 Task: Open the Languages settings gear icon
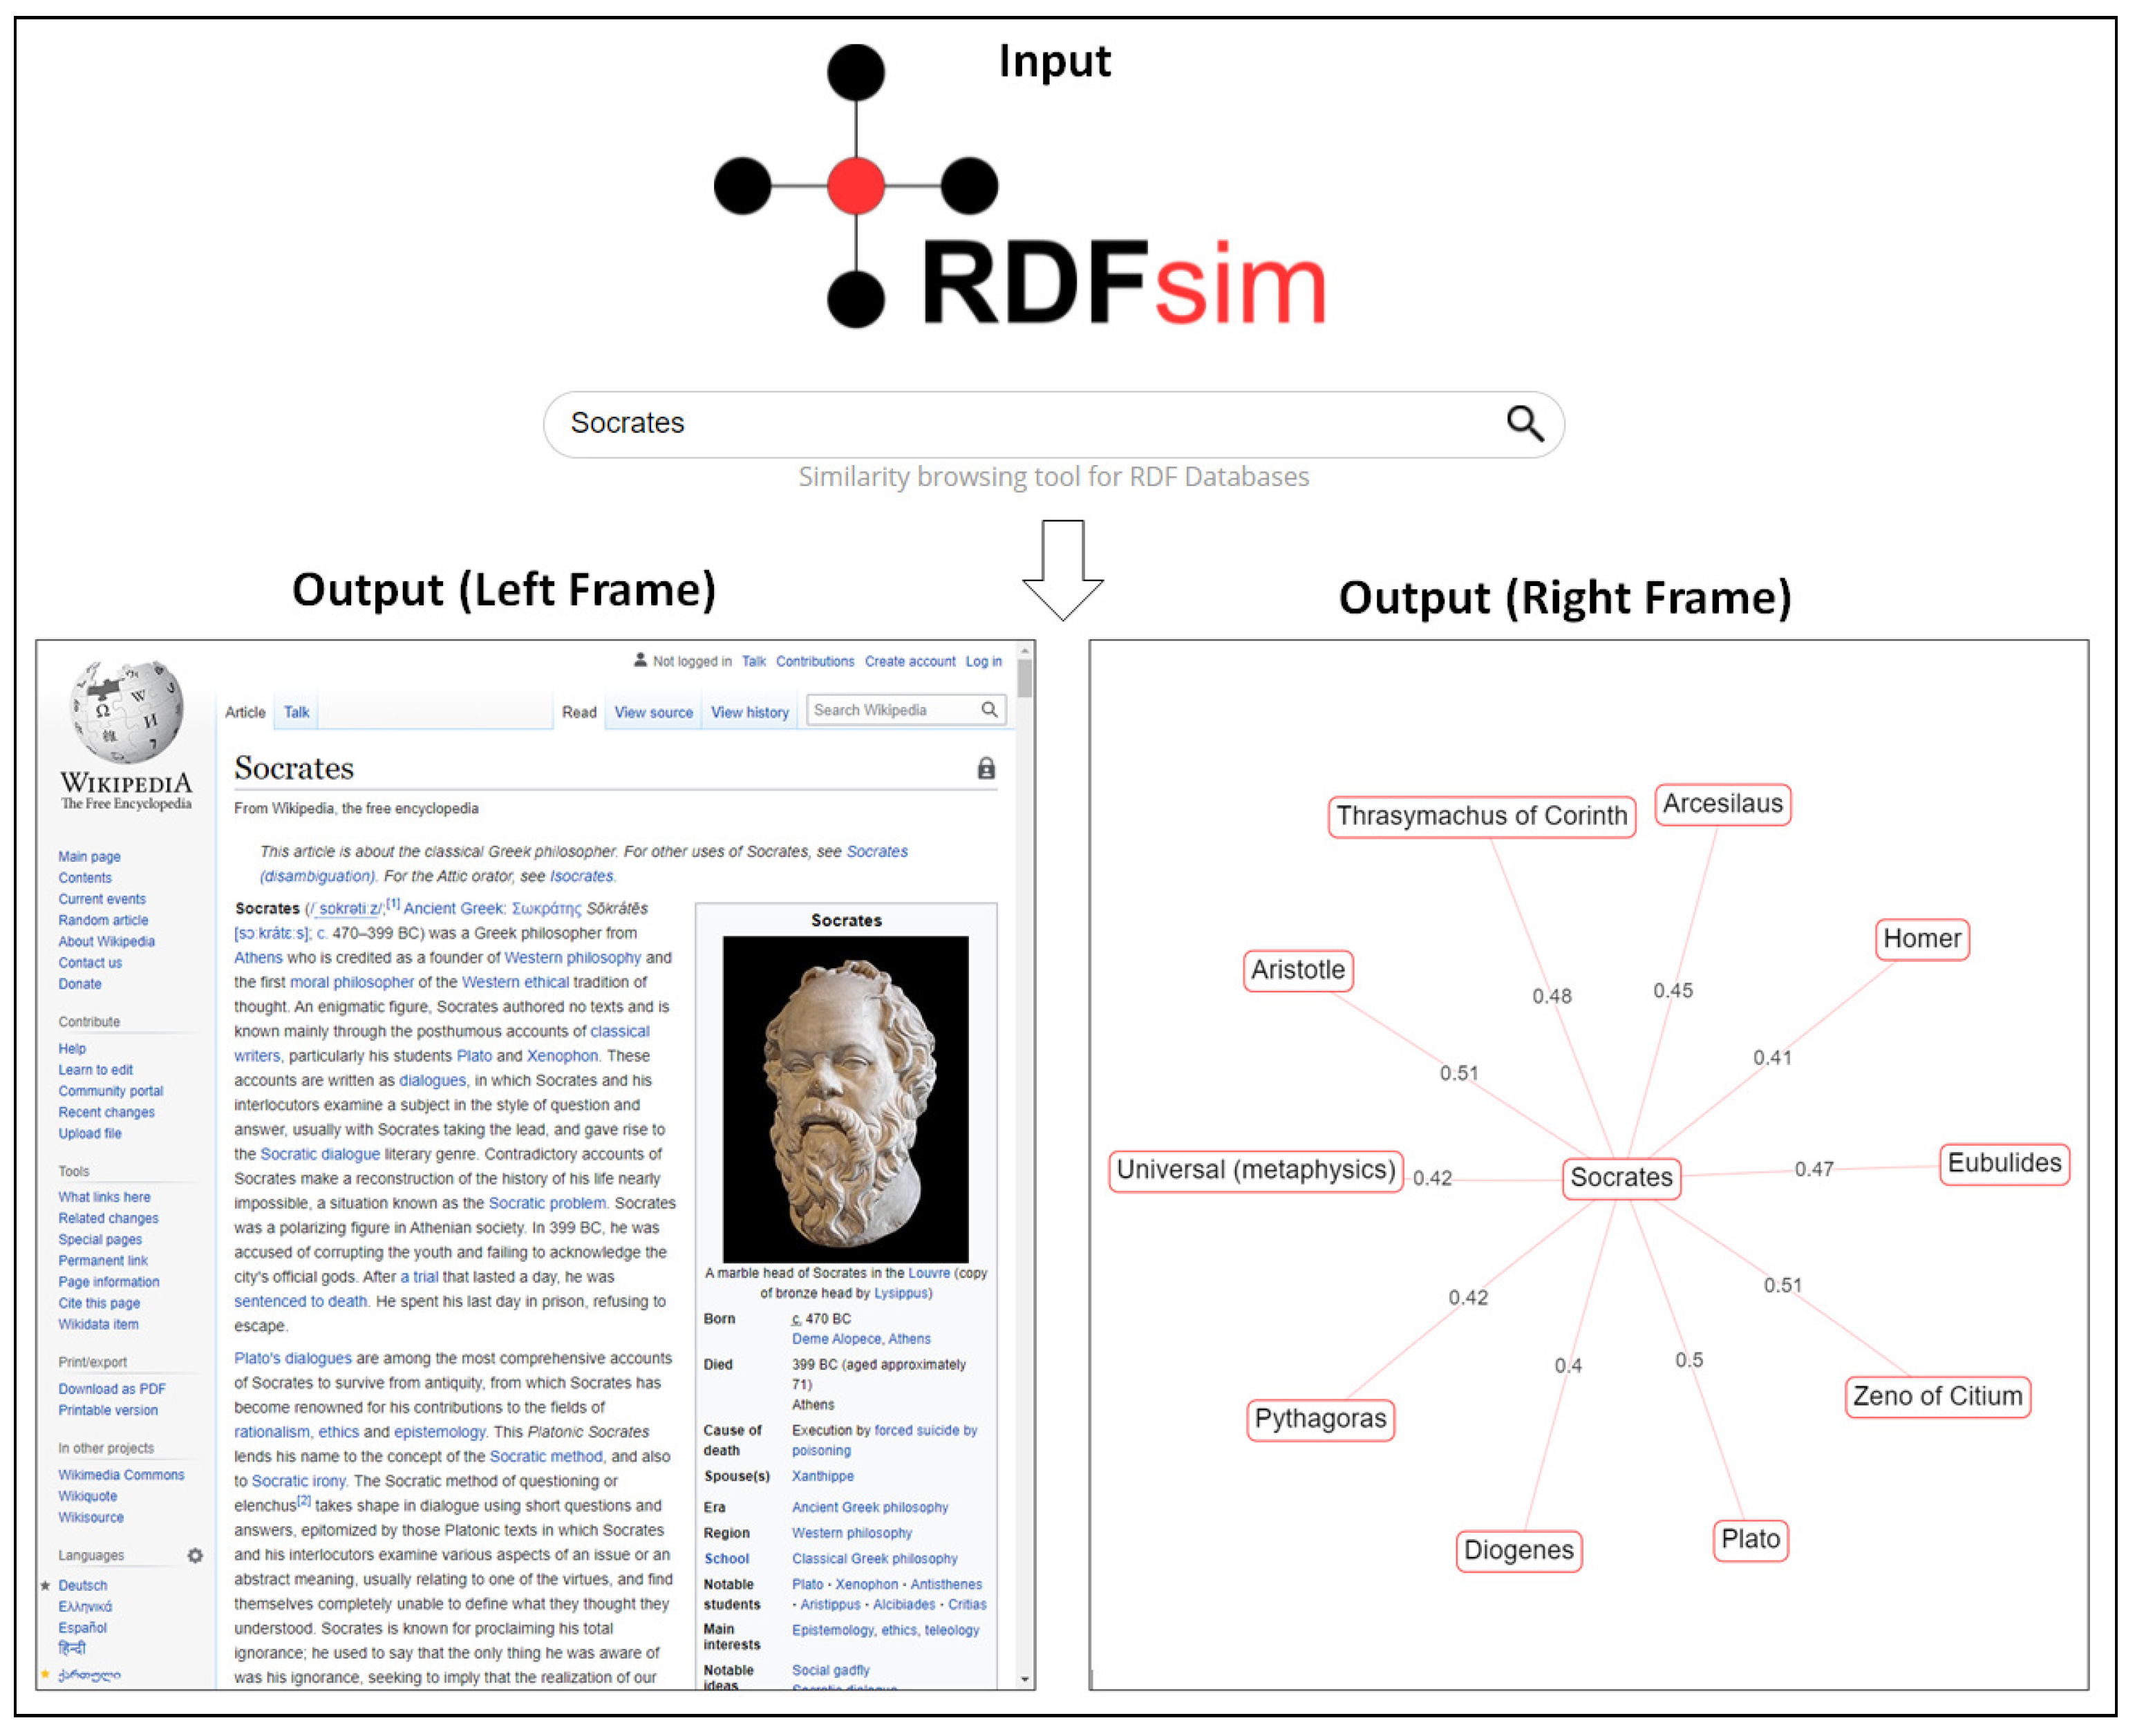point(195,1555)
